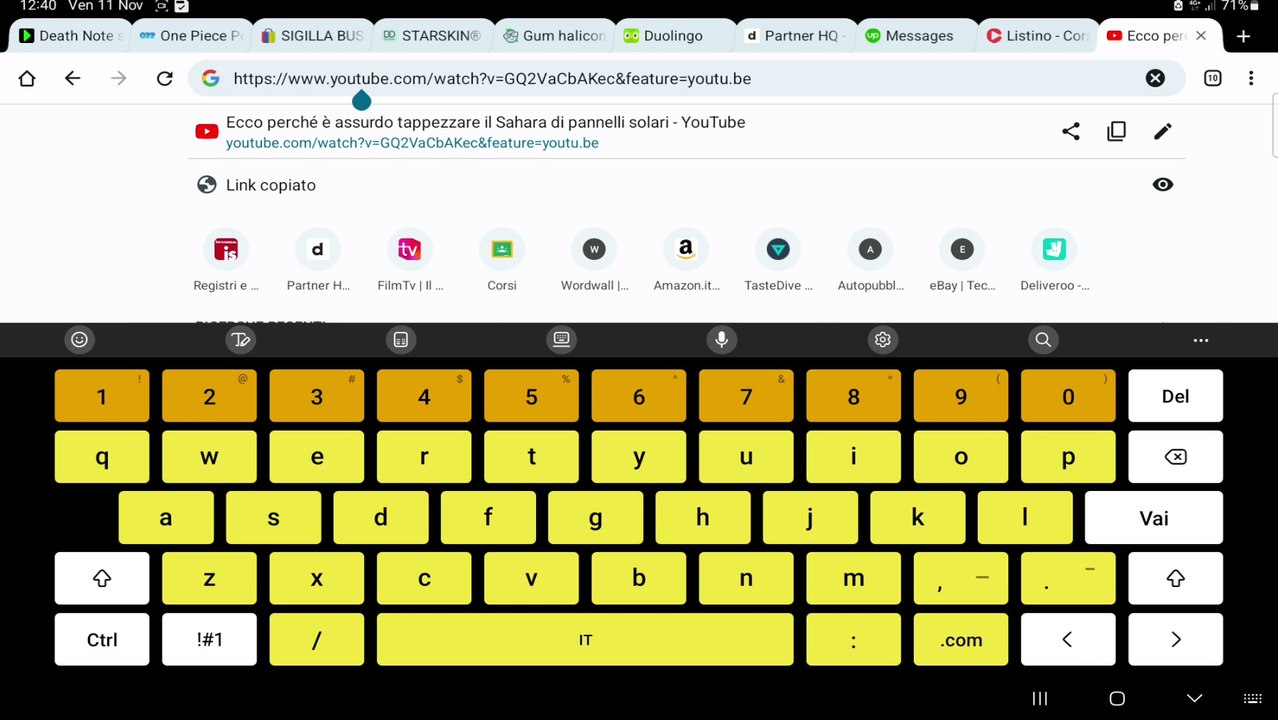1278x720 pixels.
Task: Go back with the back arrow
Action: click(72, 78)
